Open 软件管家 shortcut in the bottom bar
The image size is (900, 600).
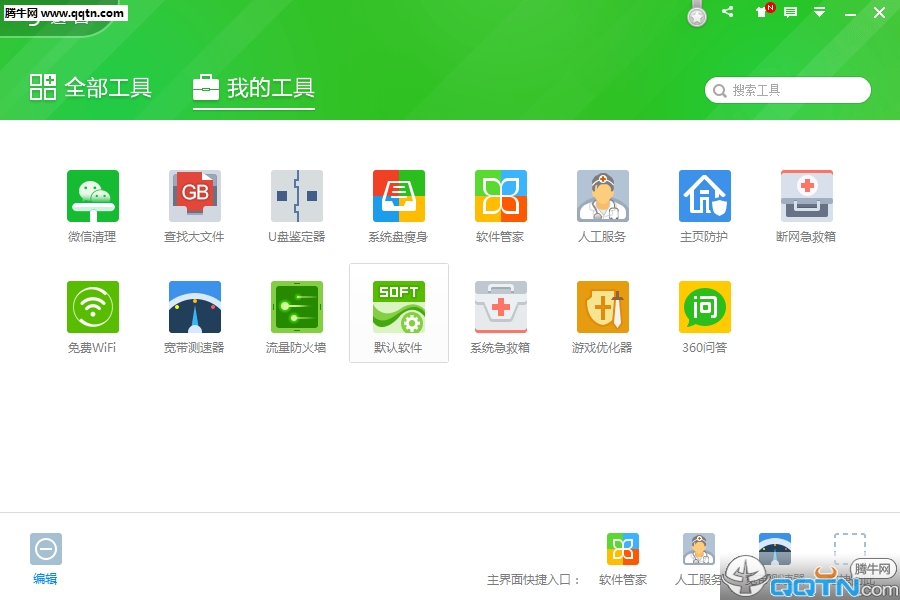623,549
